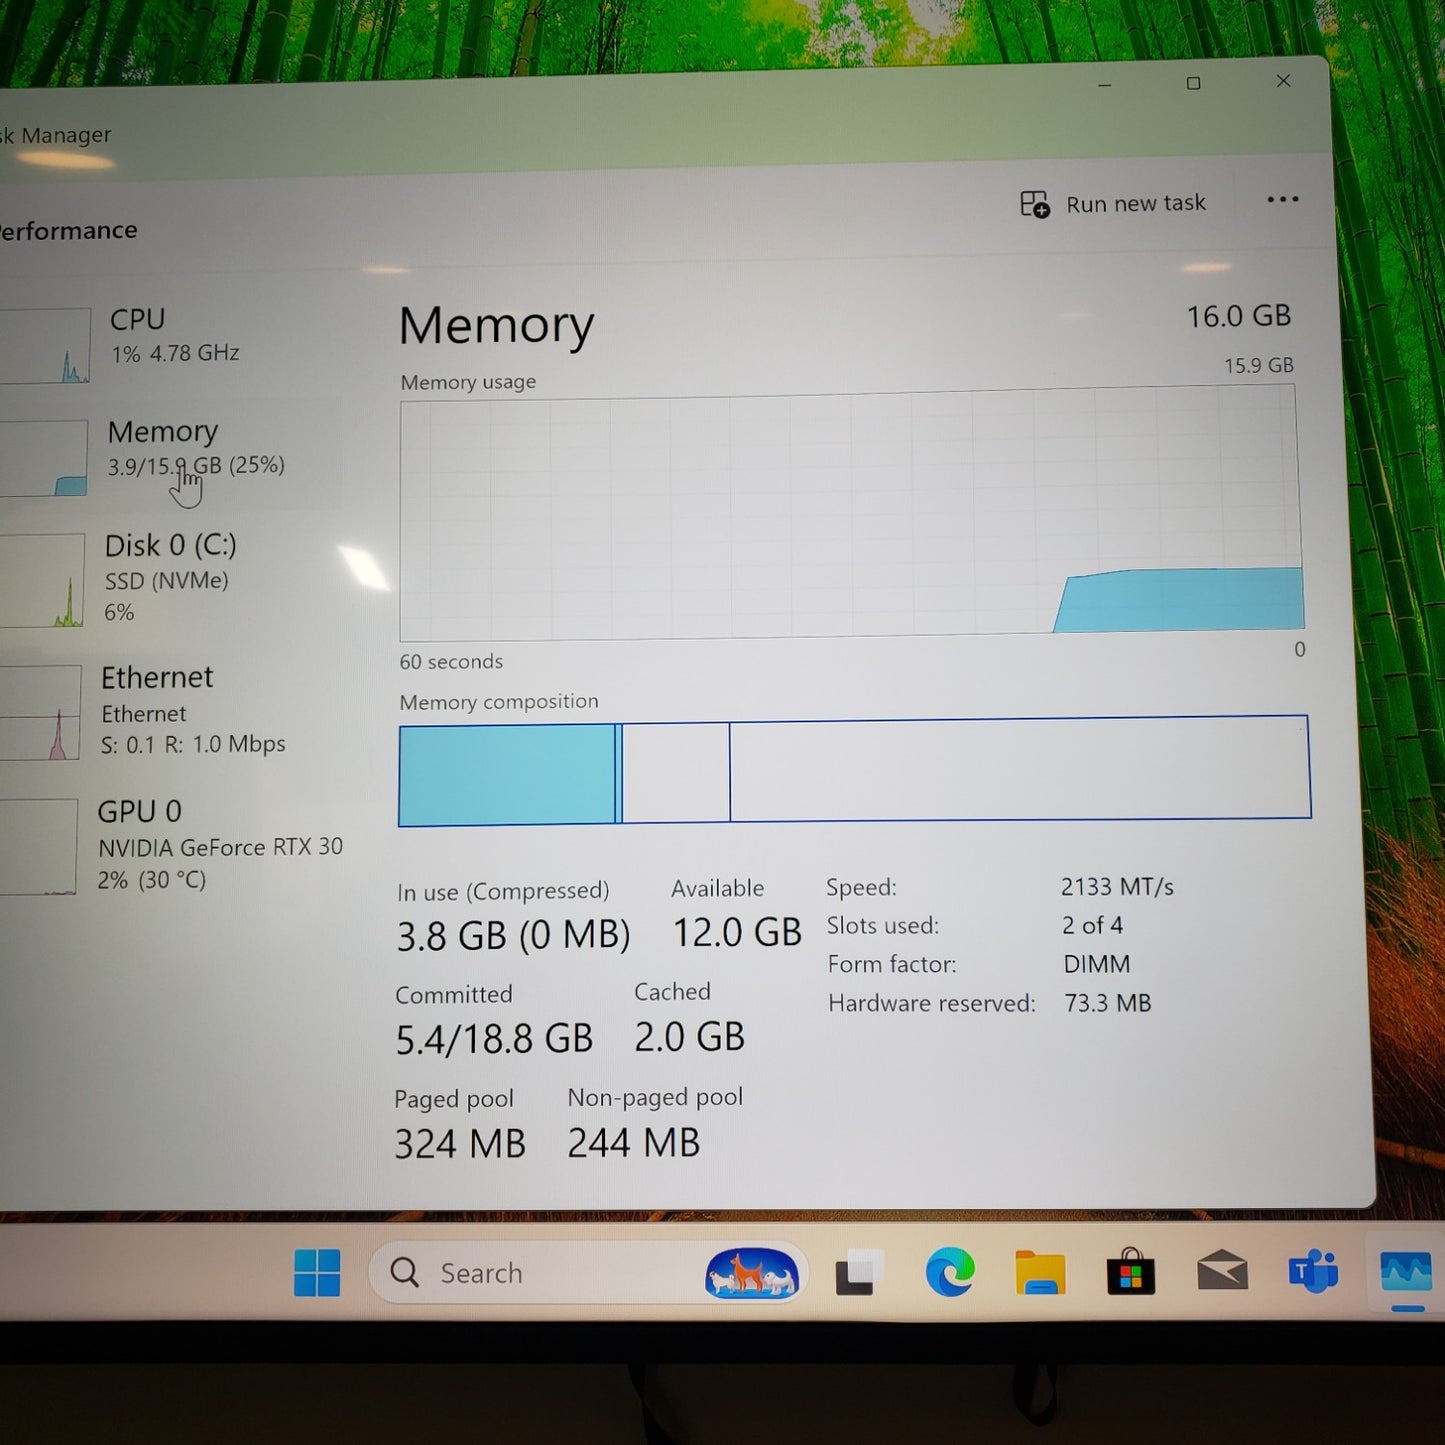Image resolution: width=1445 pixels, height=1445 pixels.
Task: Open the three-dot more options menu
Action: point(1282,200)
